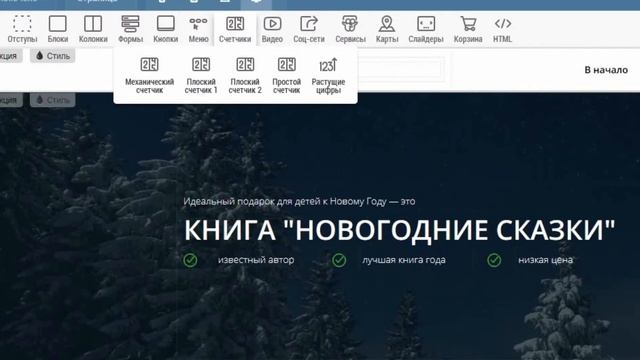640x360 pixels.
Task: Open the Меню widgets group
Action: click(x=198, y=29)
